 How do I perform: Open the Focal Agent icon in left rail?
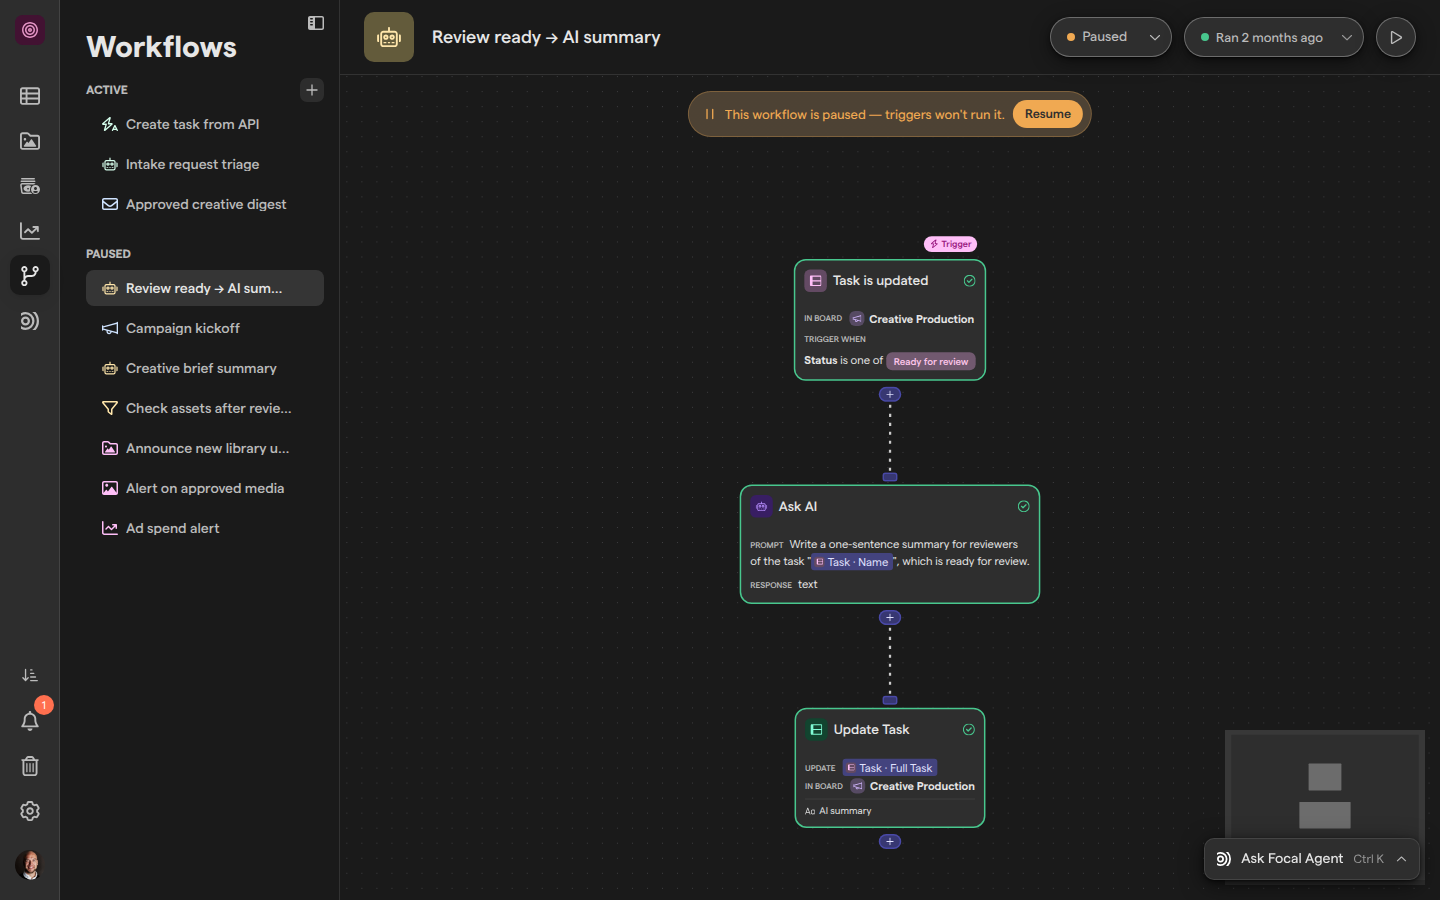[30, 321]
